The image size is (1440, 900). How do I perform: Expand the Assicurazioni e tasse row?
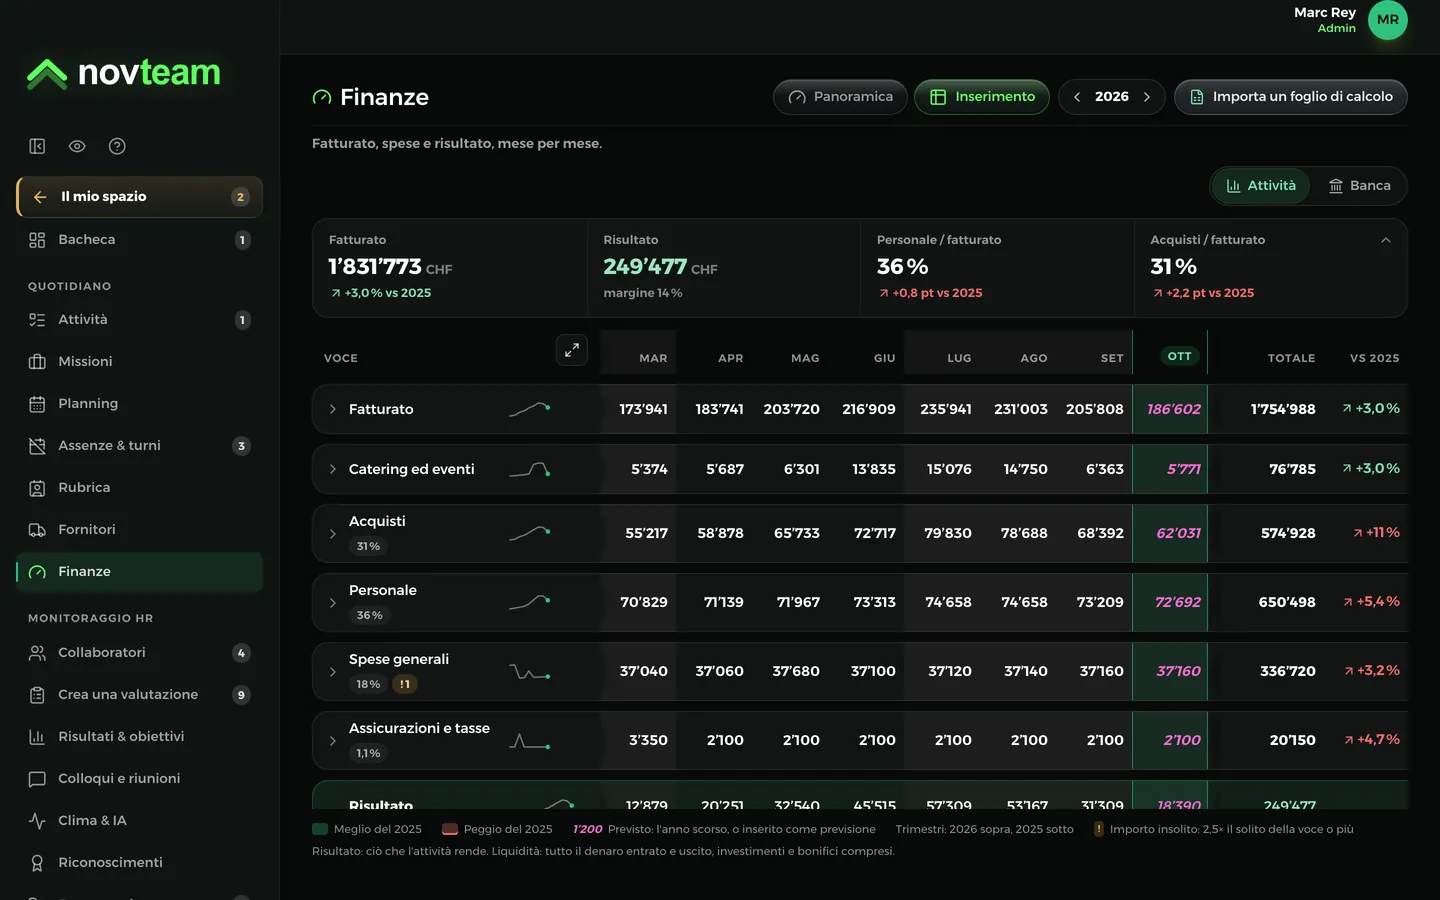[x=333, y=741]
